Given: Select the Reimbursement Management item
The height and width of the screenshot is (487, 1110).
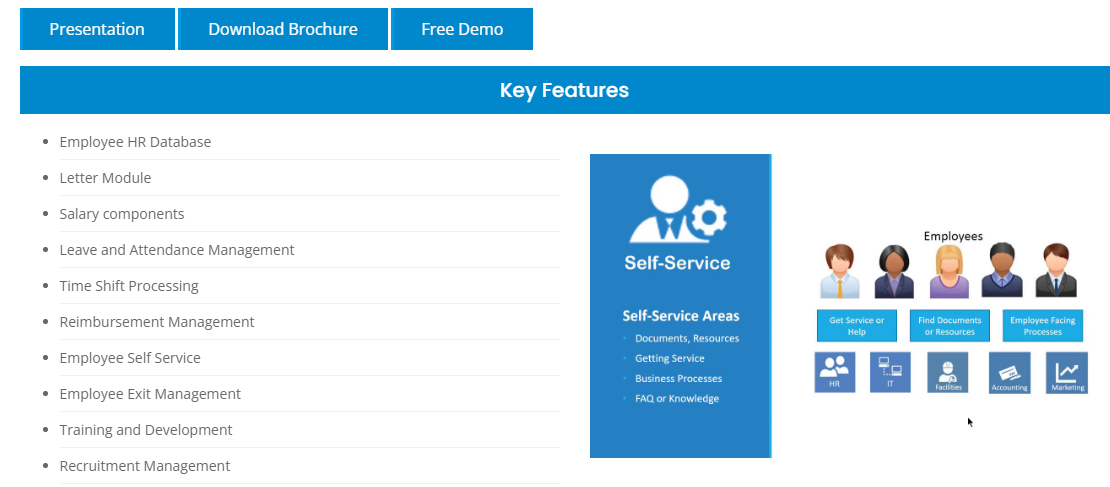Looking at the screenshot, I should pos(156,322).
